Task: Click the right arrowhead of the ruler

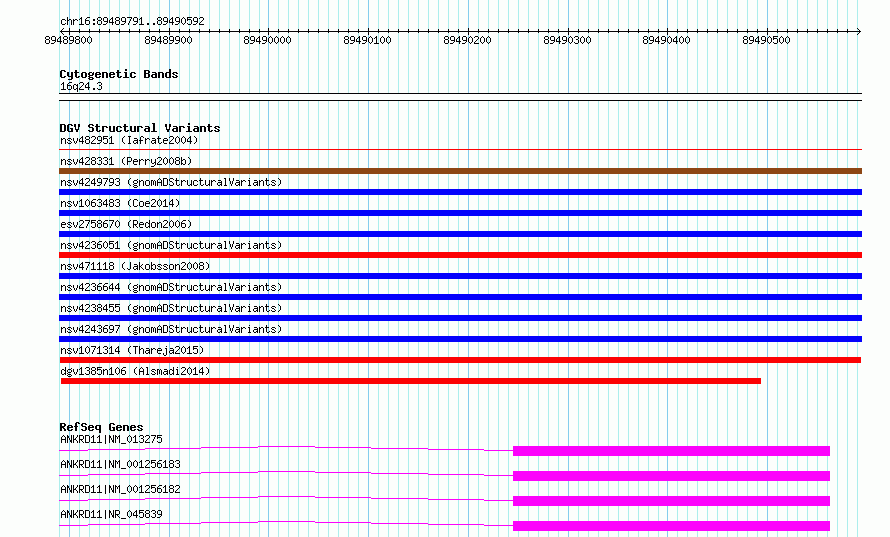Action: tap(859, 31)
